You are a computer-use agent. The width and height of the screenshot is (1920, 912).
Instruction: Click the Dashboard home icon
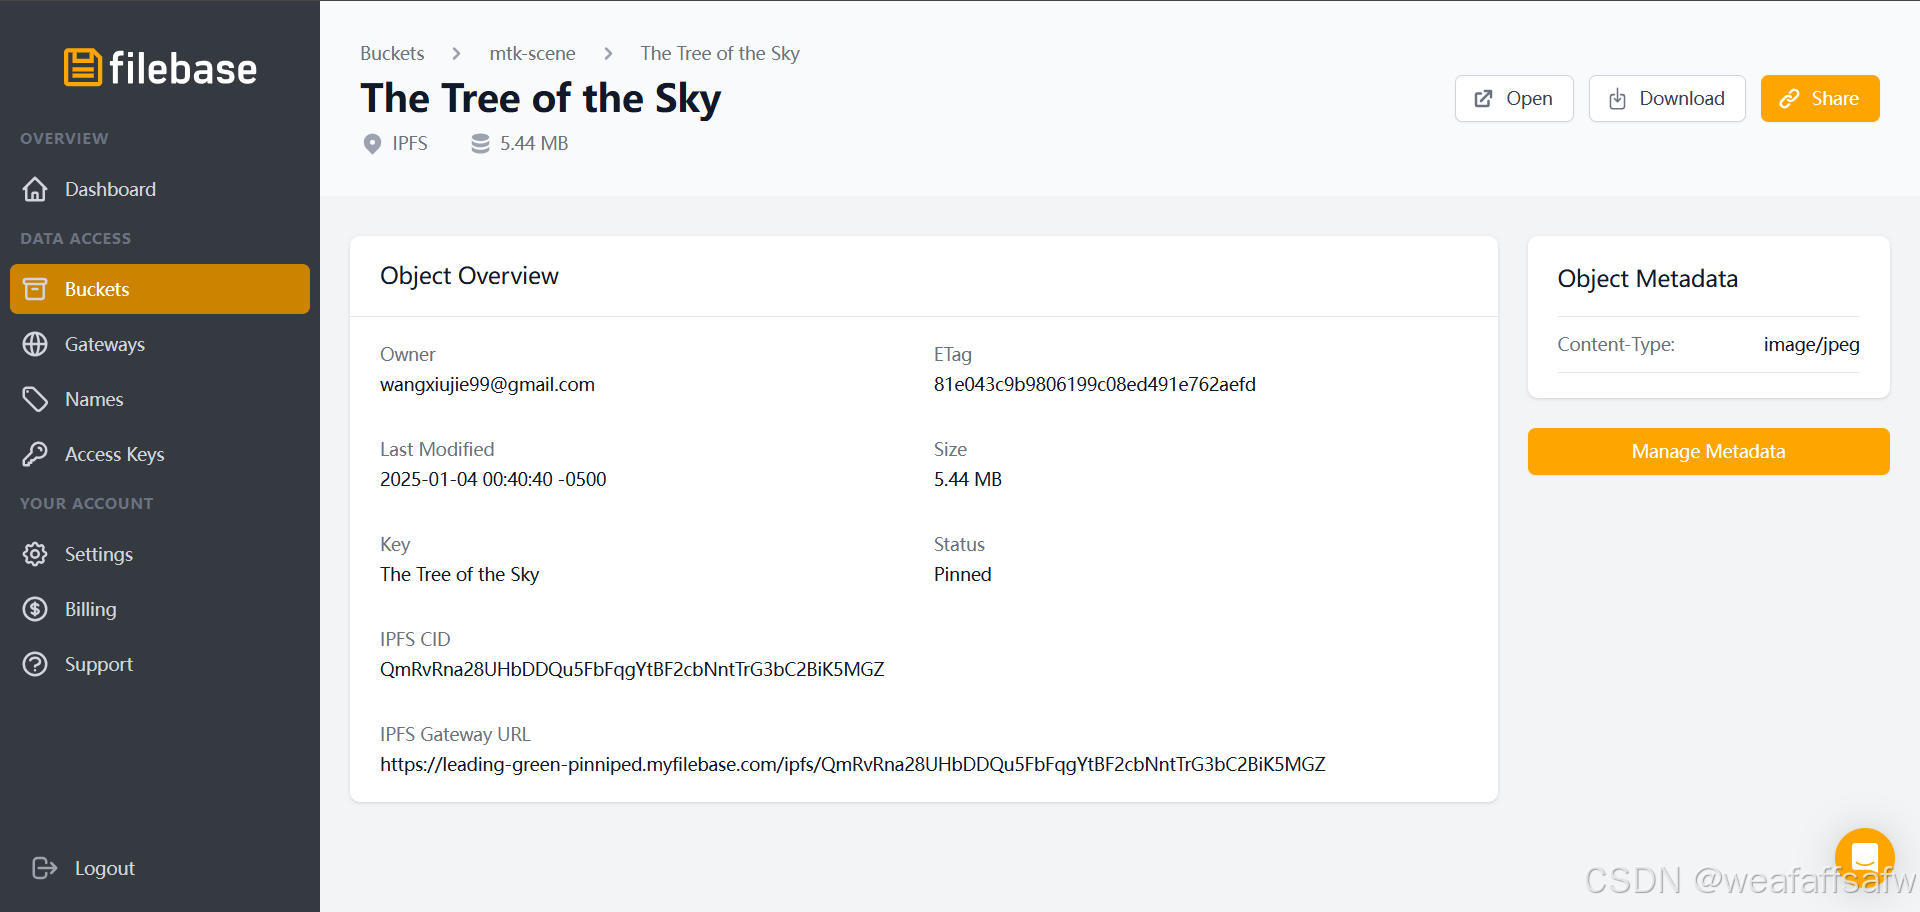(x=35, y=189)
